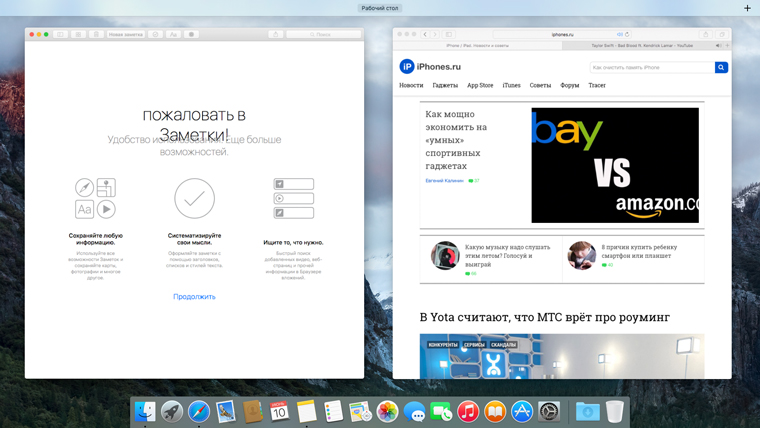Click the Поиск search field in Notes
This screenshot has height=428, width=760.
[x=323, y=34]
